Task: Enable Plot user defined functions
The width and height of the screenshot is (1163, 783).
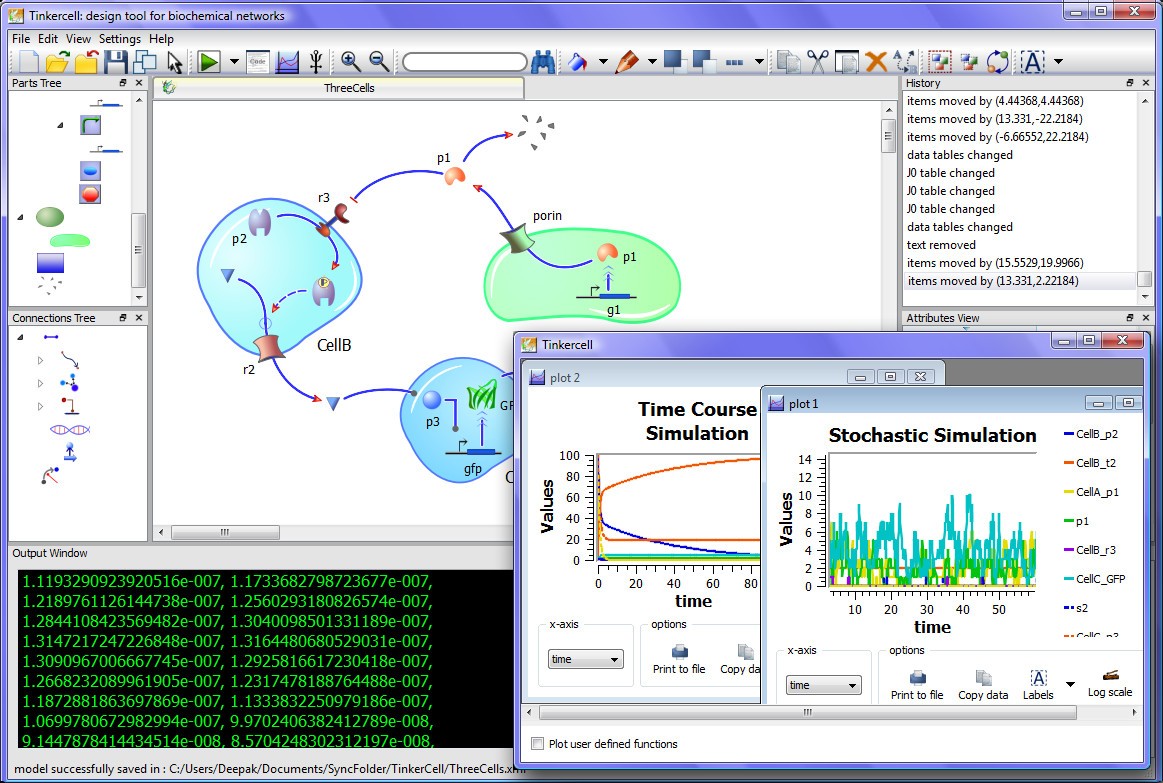Action: [x=538, y=744]
